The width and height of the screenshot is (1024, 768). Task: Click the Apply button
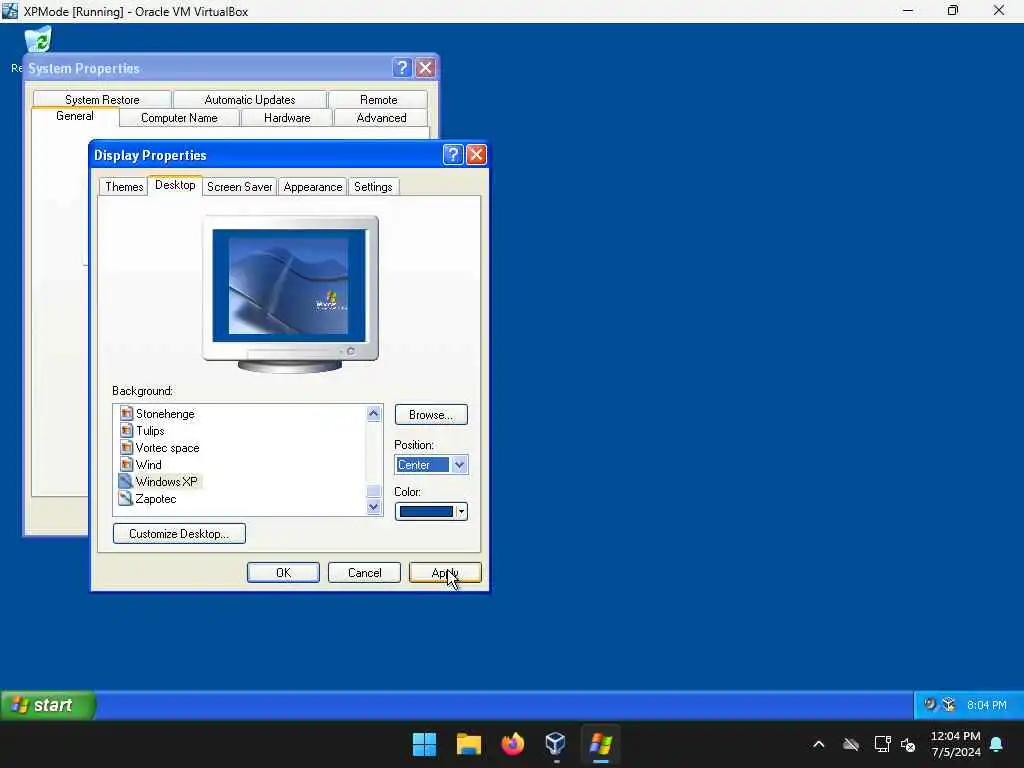[445, 573]
